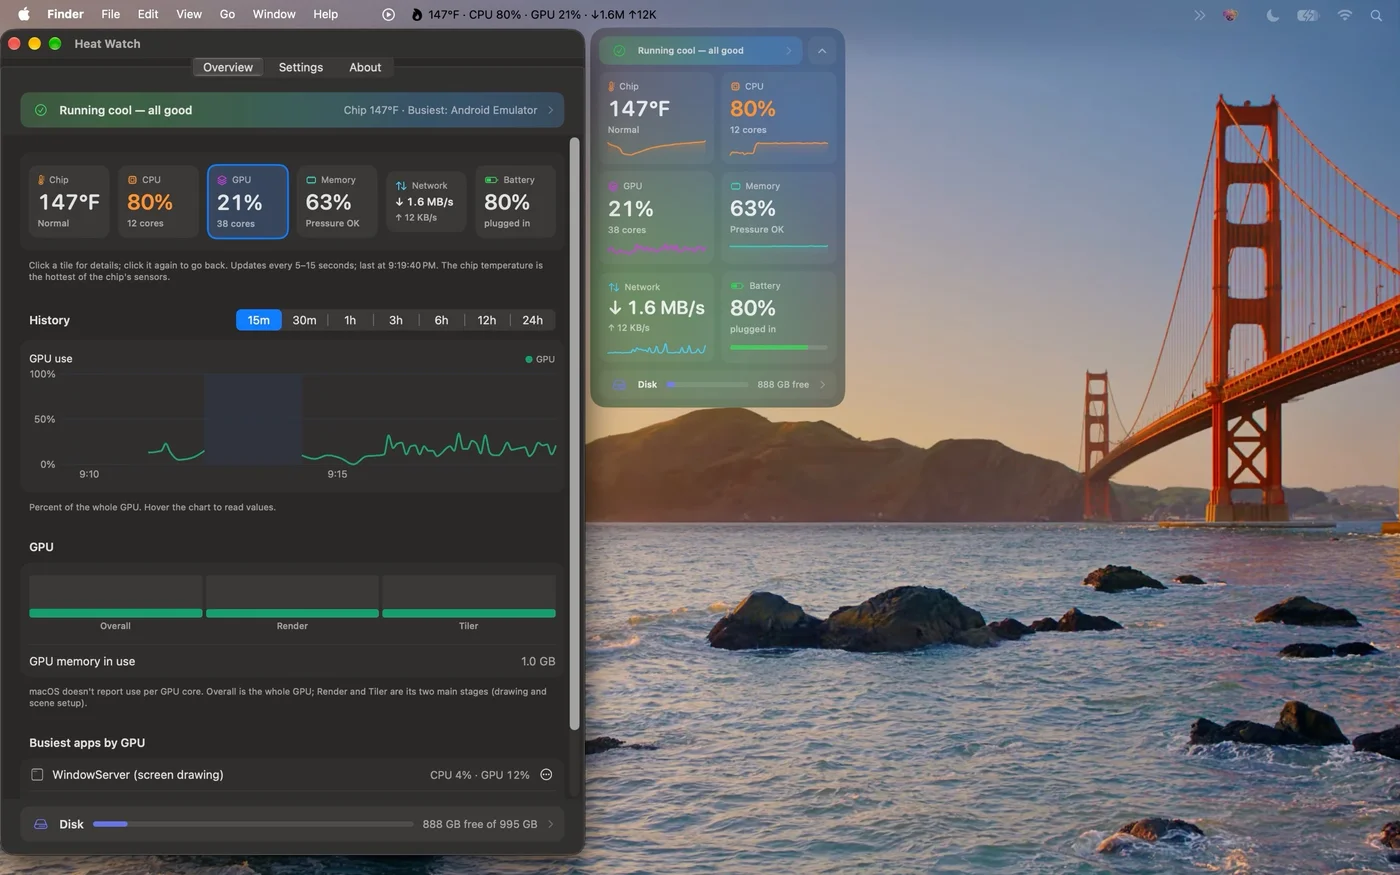Image resolution: width=1400 pixels, height=875 pixels.
Task: Click the battery charging status icon
Action: [x=1308, y=15]
